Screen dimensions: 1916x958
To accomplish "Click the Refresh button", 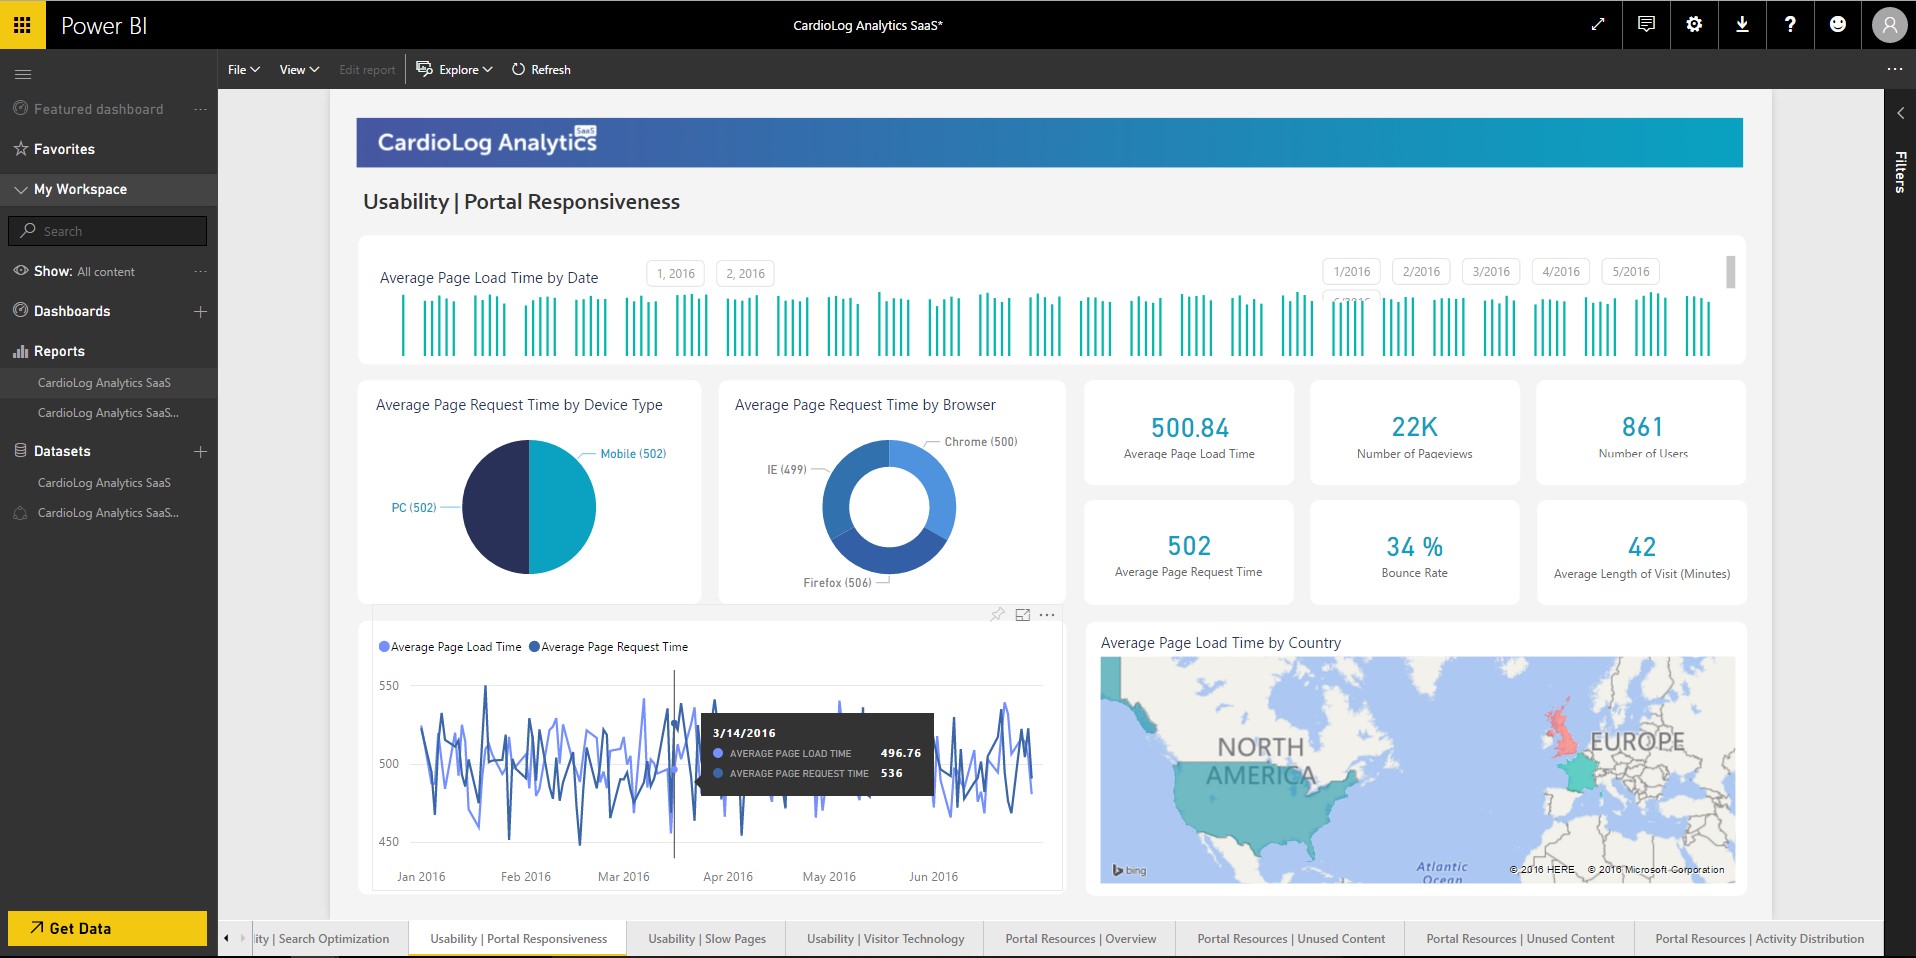I will click(541, 69).
